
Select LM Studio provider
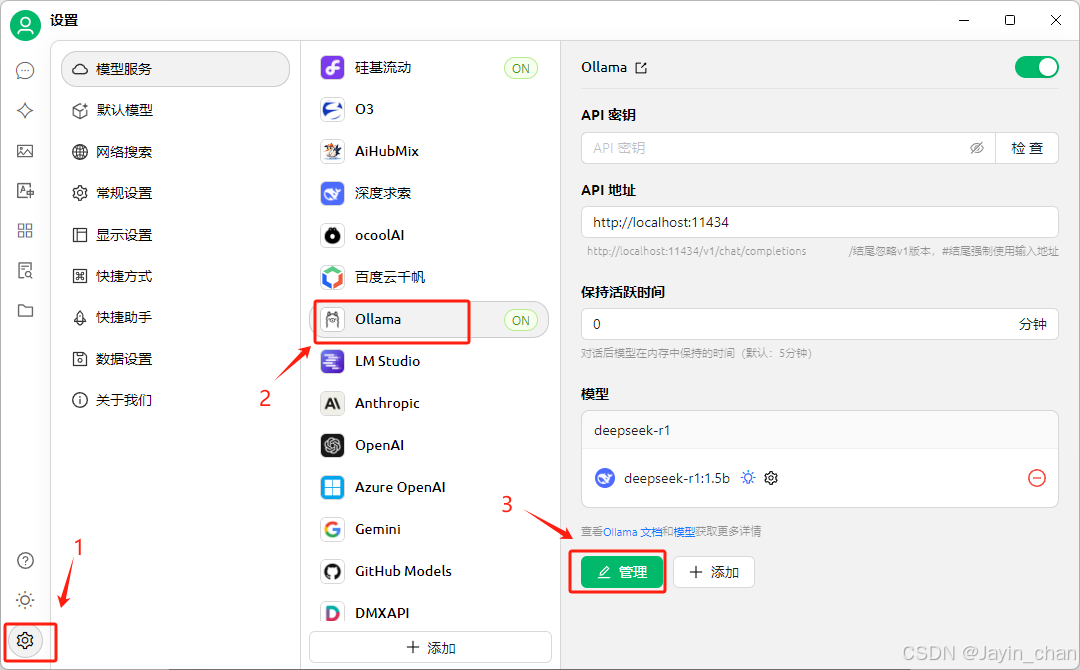[429, 362]
